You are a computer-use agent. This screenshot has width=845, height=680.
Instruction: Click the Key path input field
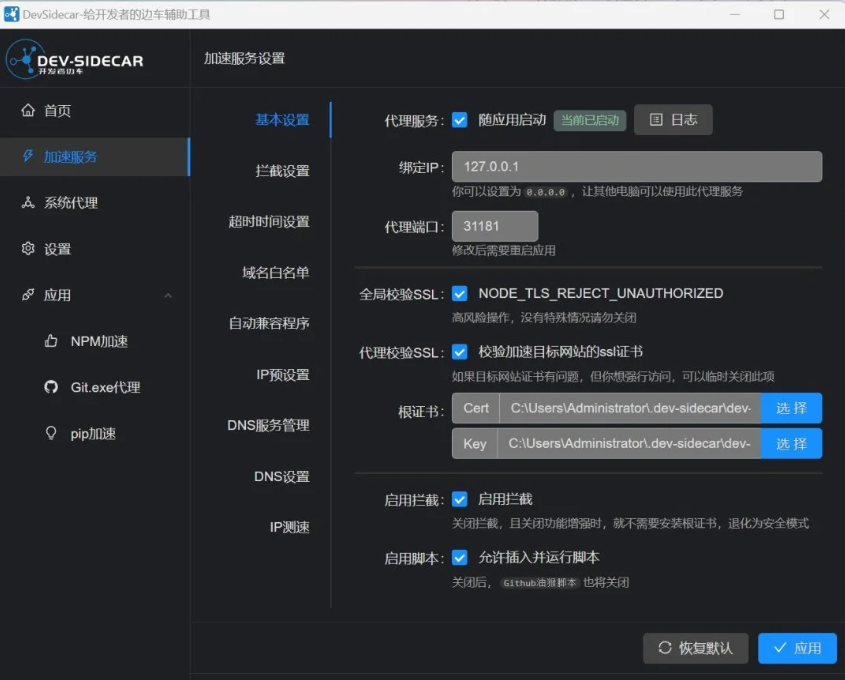[x=629, y=443]
